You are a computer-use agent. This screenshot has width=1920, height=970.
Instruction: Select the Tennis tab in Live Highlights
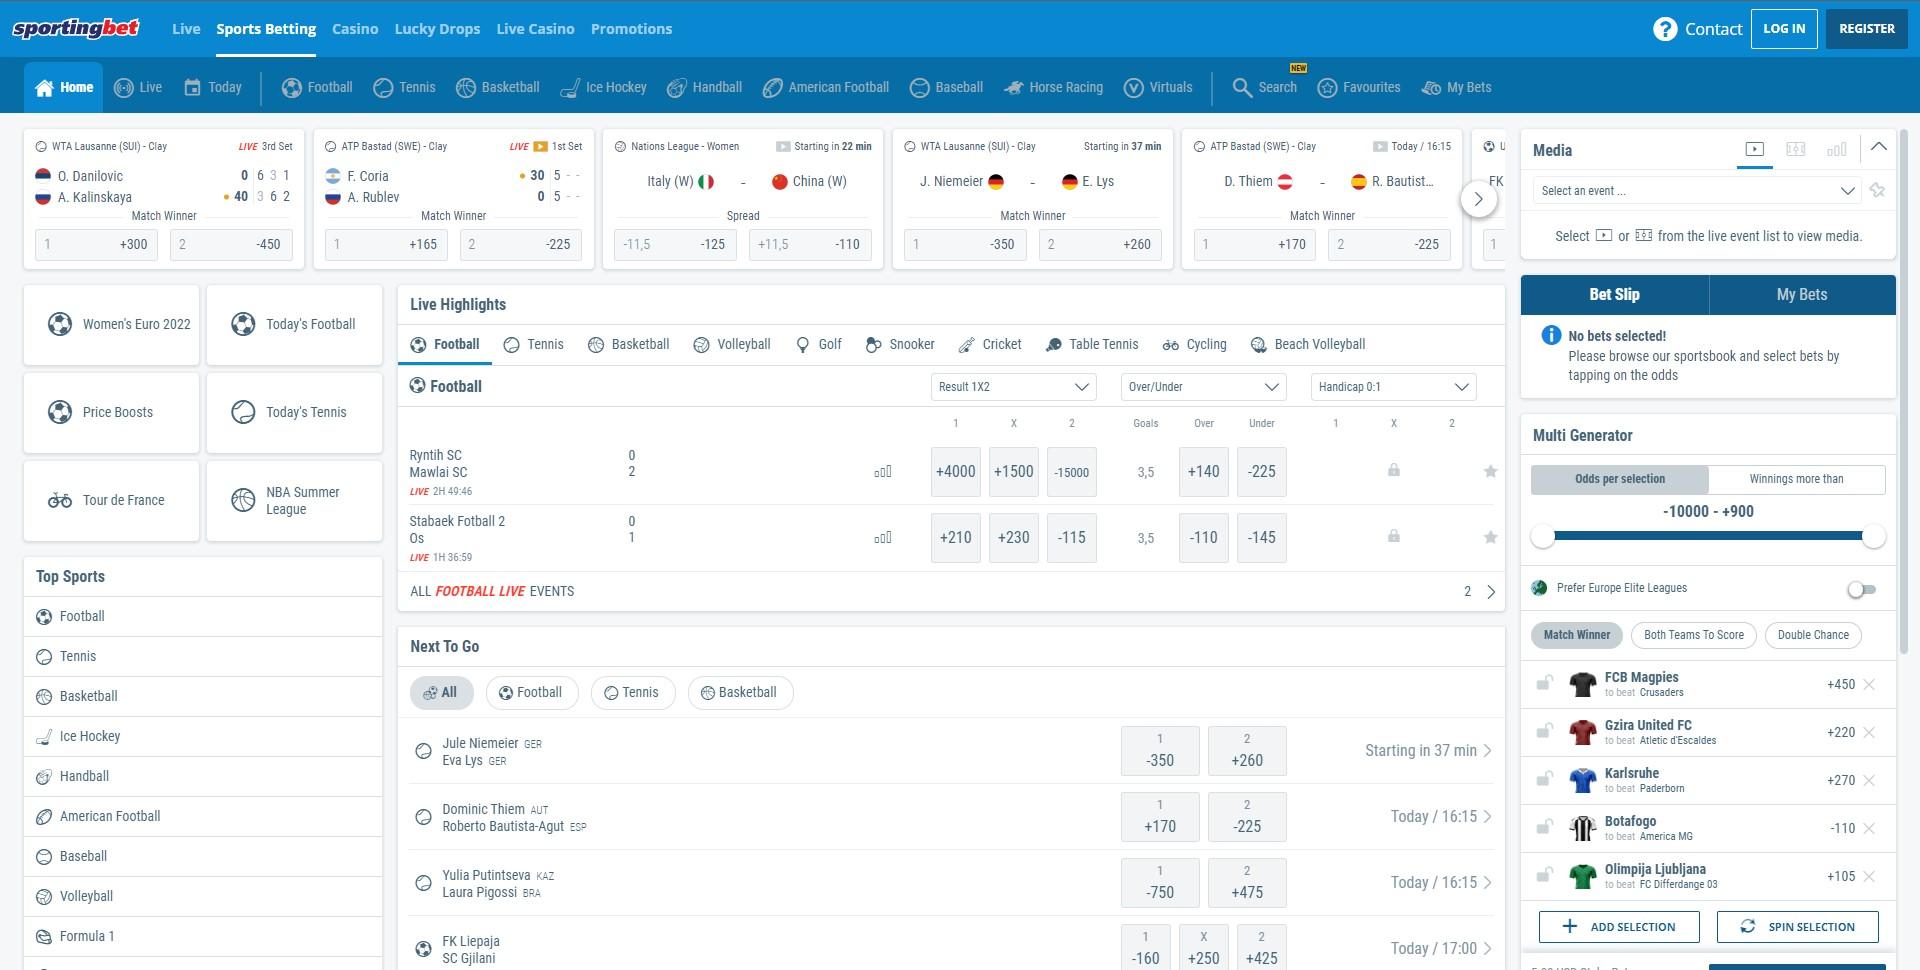(x=533, y=344)
